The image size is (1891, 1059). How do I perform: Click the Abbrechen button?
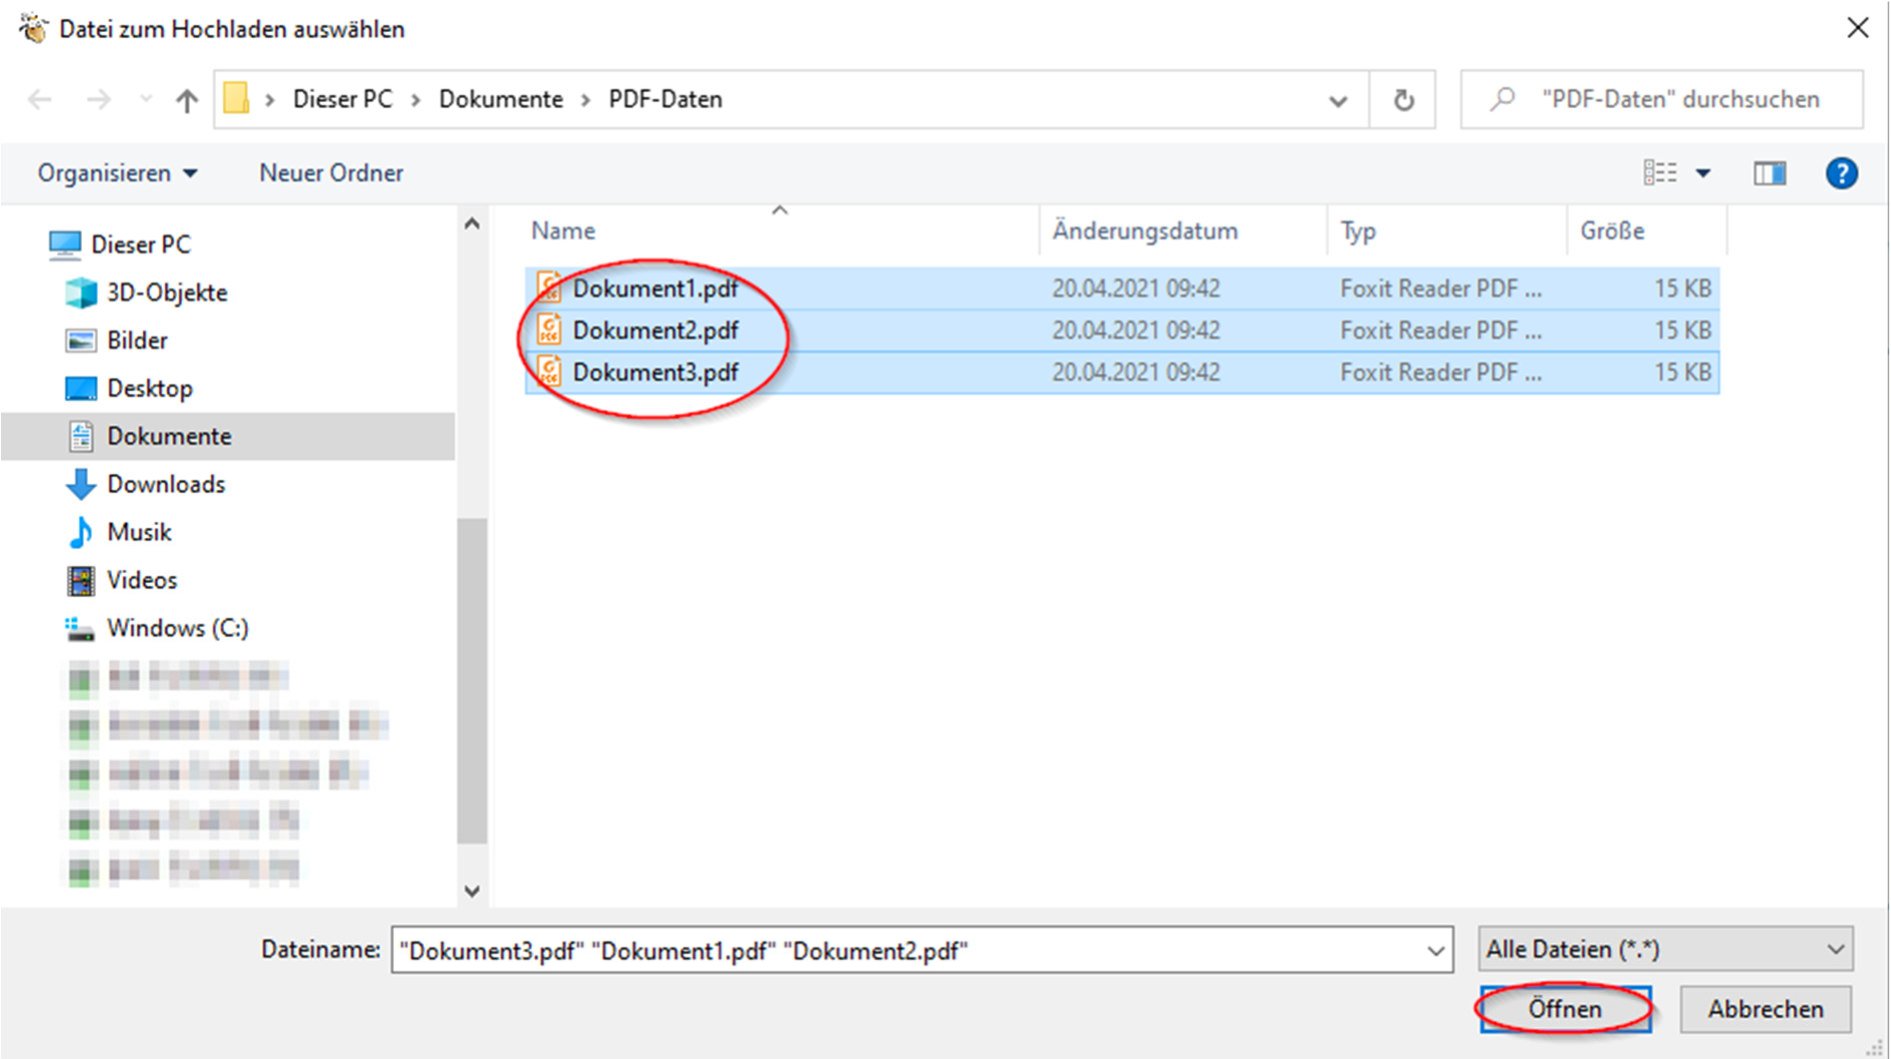coord(1765,1009)
